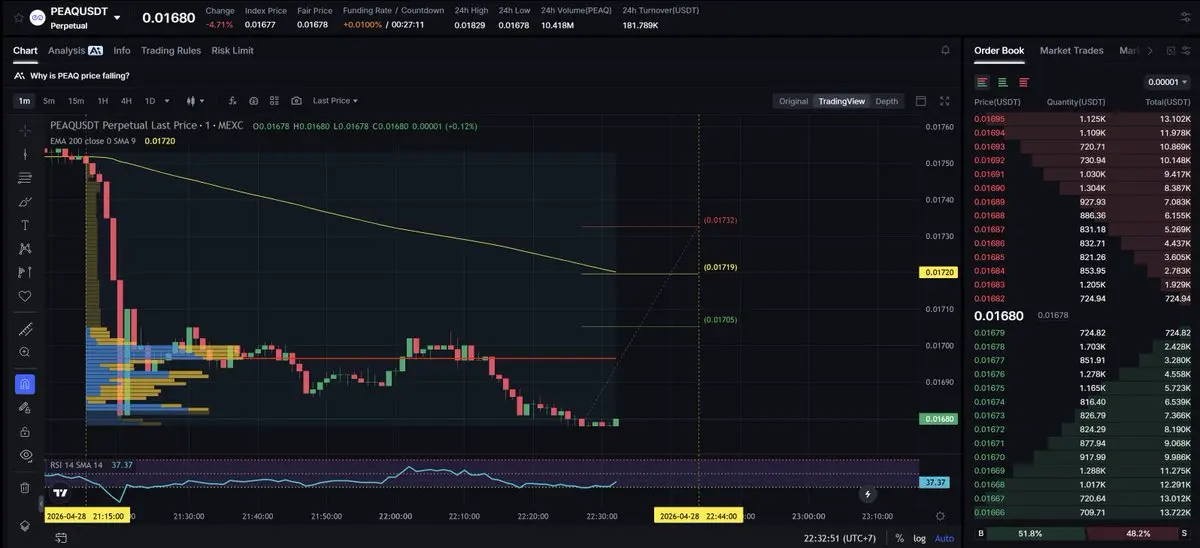Viewport: 1200px width, 548px height.
Task: Select the 4H timeframe
Action: (x=126, y=101)
